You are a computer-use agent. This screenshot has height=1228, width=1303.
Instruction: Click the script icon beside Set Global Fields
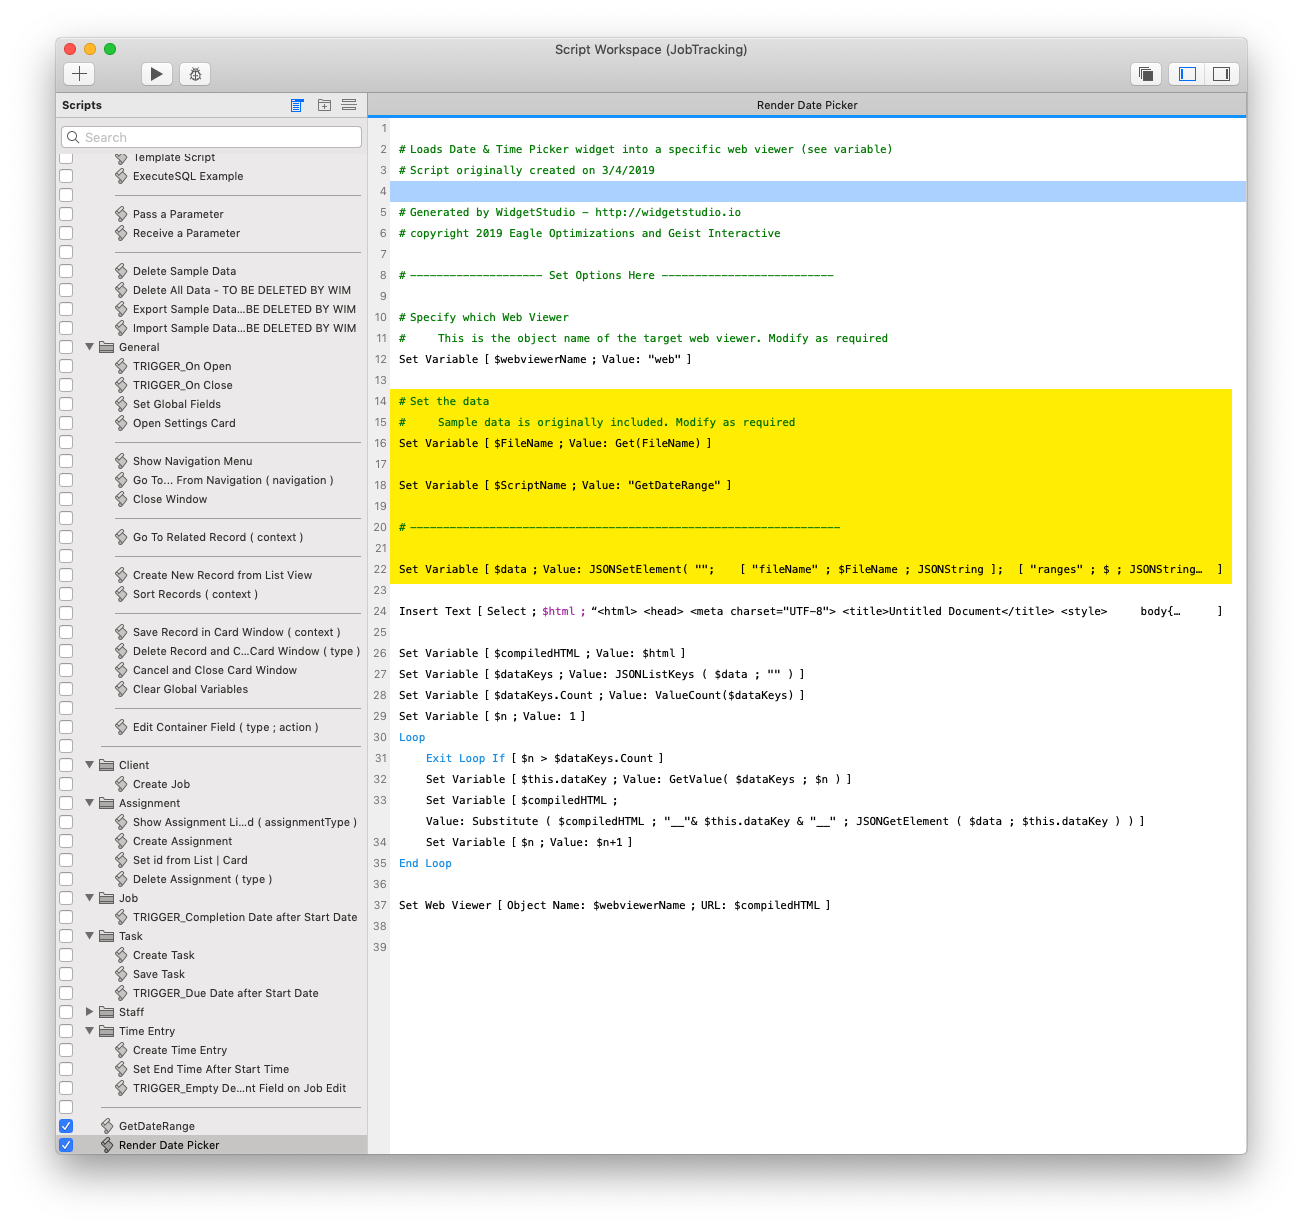[121, 404]
